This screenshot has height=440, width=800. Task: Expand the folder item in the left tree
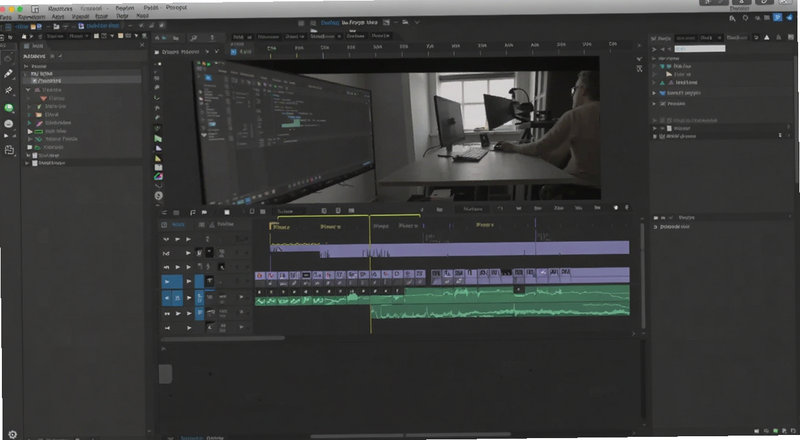click(x=30, y=114)
